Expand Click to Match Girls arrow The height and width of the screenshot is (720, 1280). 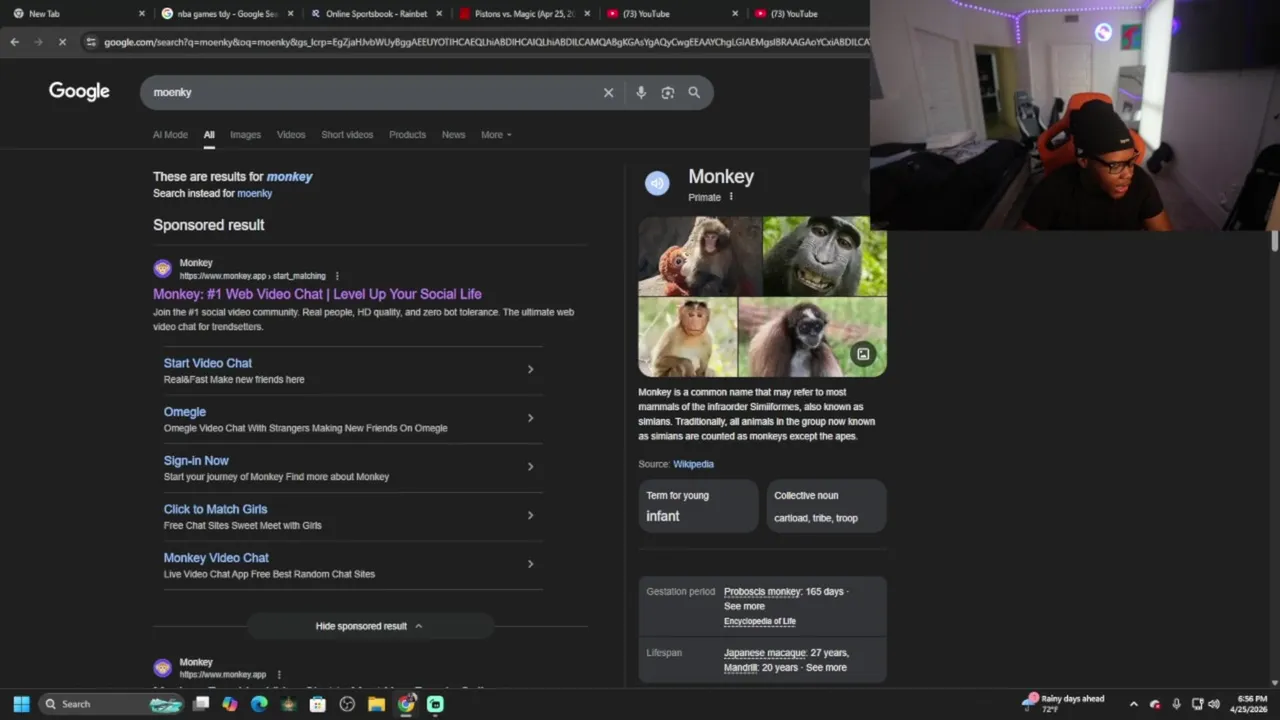[x=530, y=515]
